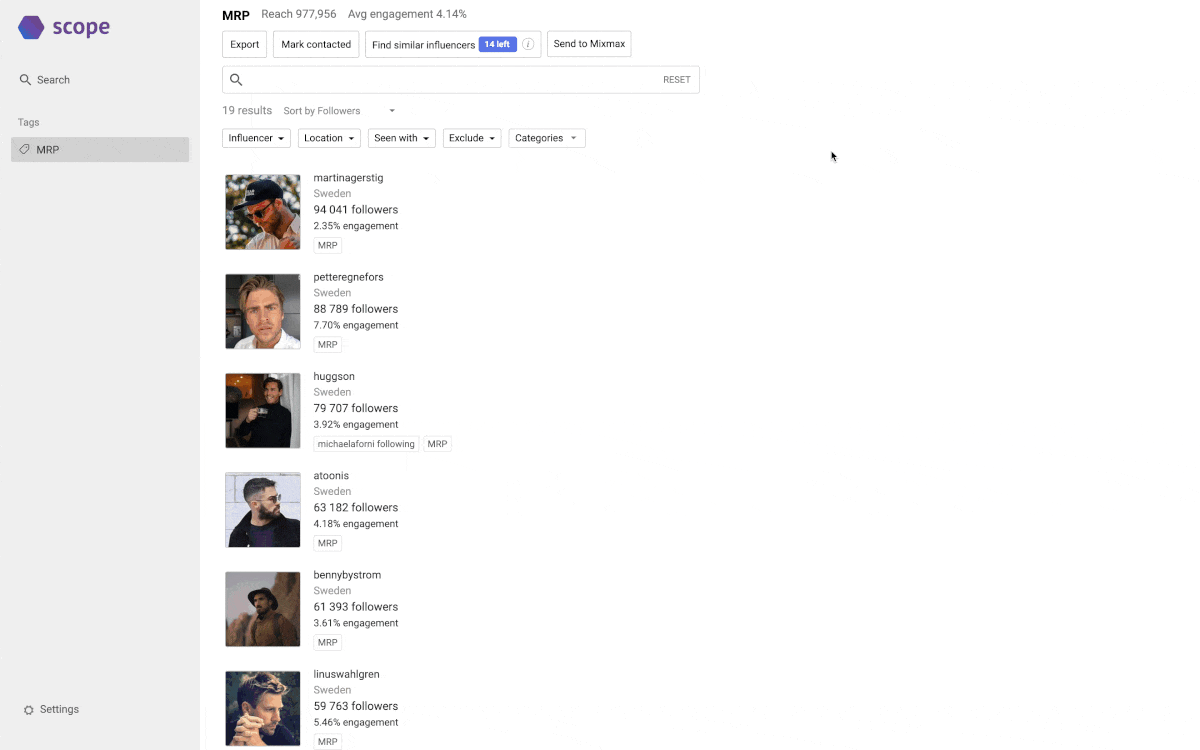Open the Influencer filter dropdown
1200x750 pixels.
[x=256, y=138]
